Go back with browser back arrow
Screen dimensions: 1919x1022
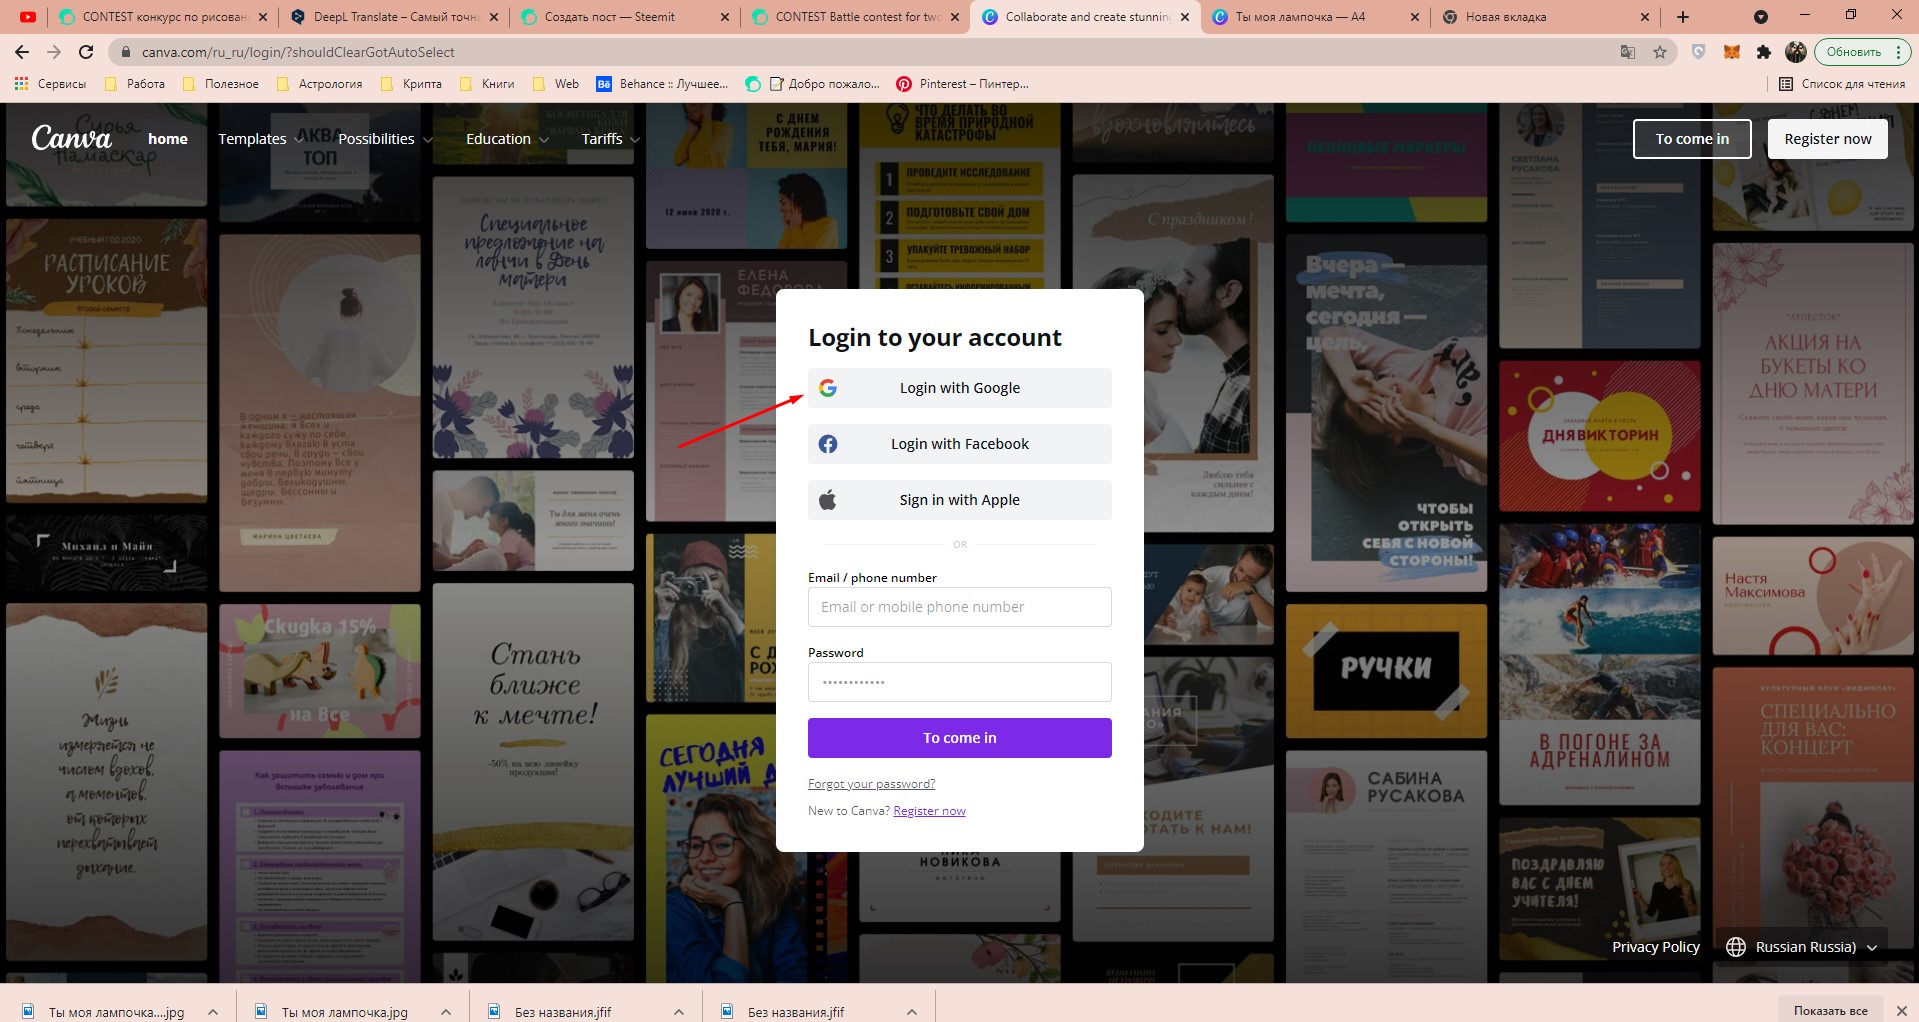coord(22,52)
